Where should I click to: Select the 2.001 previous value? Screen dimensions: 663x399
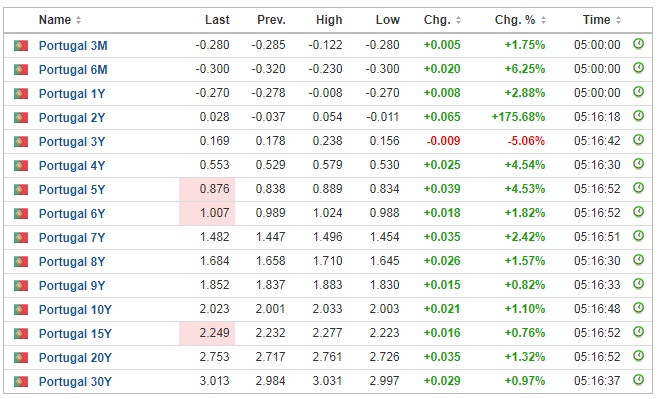tap(270, 309)
